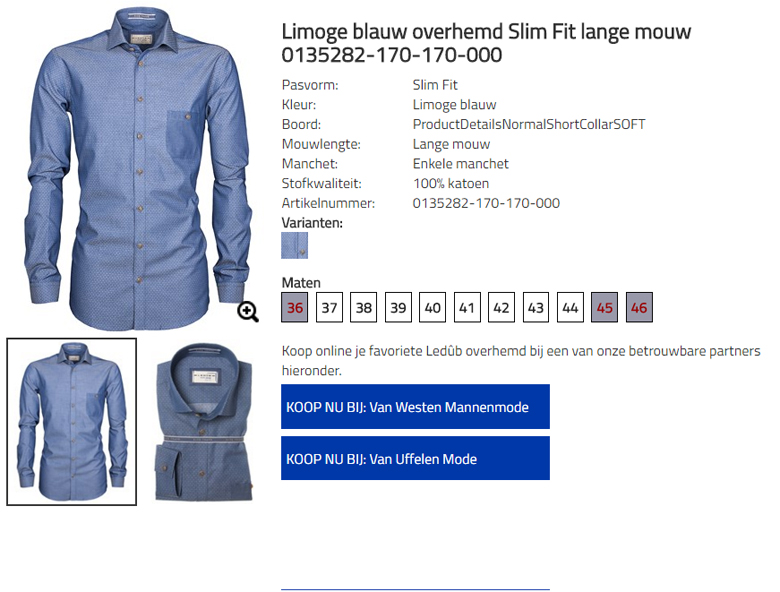Select the front-view shirt thumbnail
The width and height of the screenshot is (780, 592).
point(72,422)
